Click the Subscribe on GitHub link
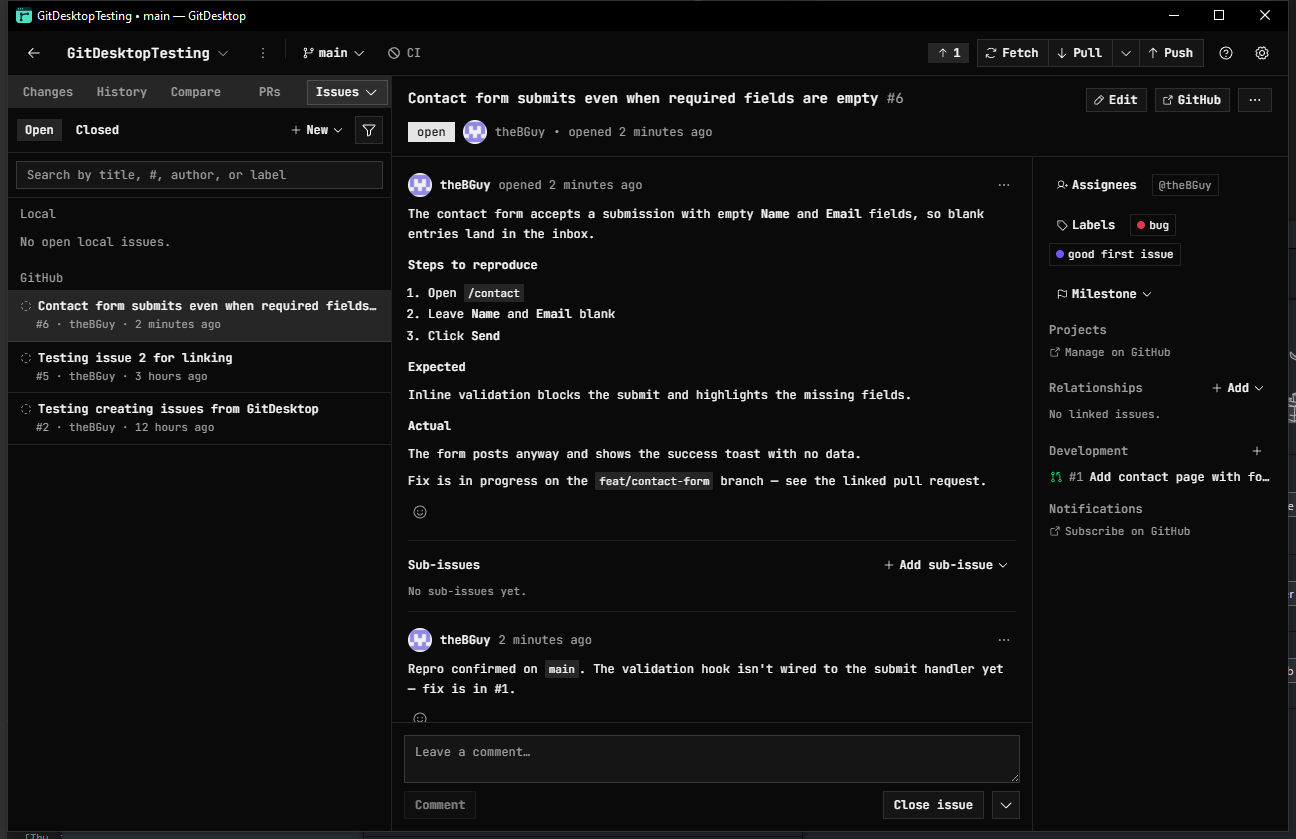The image size is (1296, 839). point(1120,531)
